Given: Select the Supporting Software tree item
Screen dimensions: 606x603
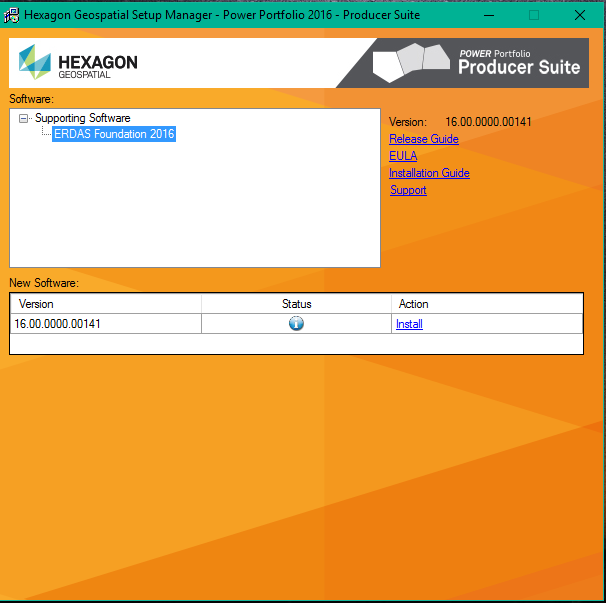Looking at the screenshot, I should pos(82,118).
